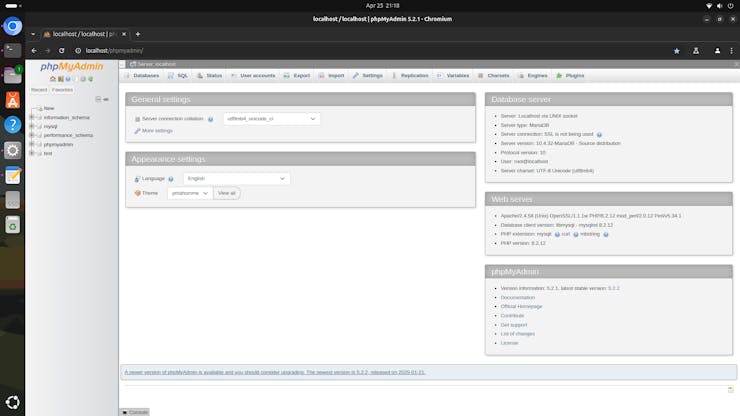The width and height of the screenshot is (740, 416).
Task: Click help icon after SSL is not being used
Action: pos(599,135)
